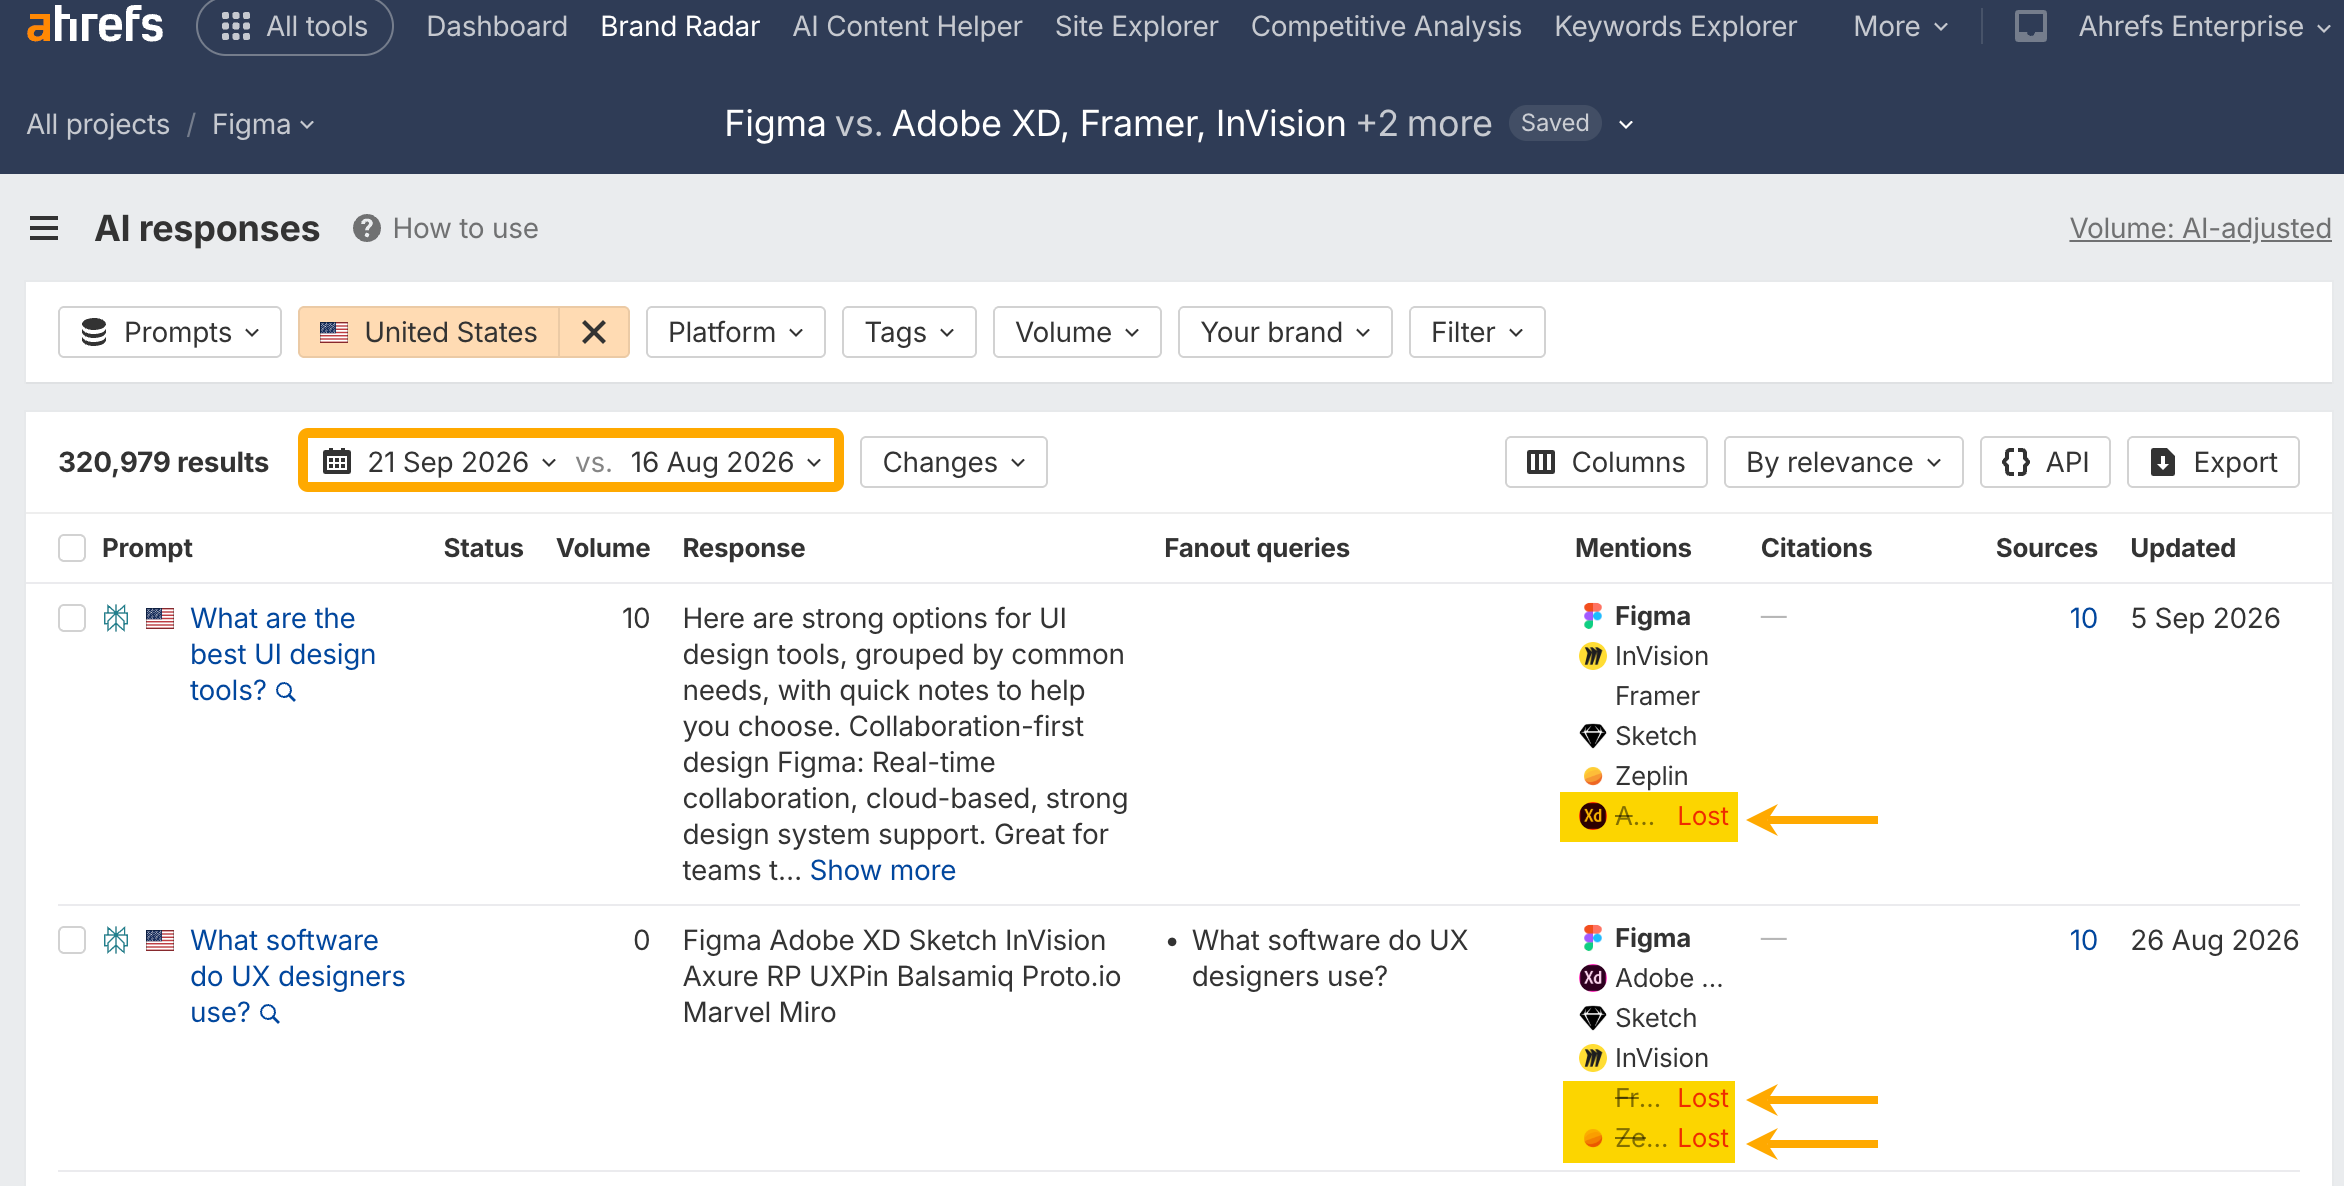Select all rows checkbox in header

72,548
